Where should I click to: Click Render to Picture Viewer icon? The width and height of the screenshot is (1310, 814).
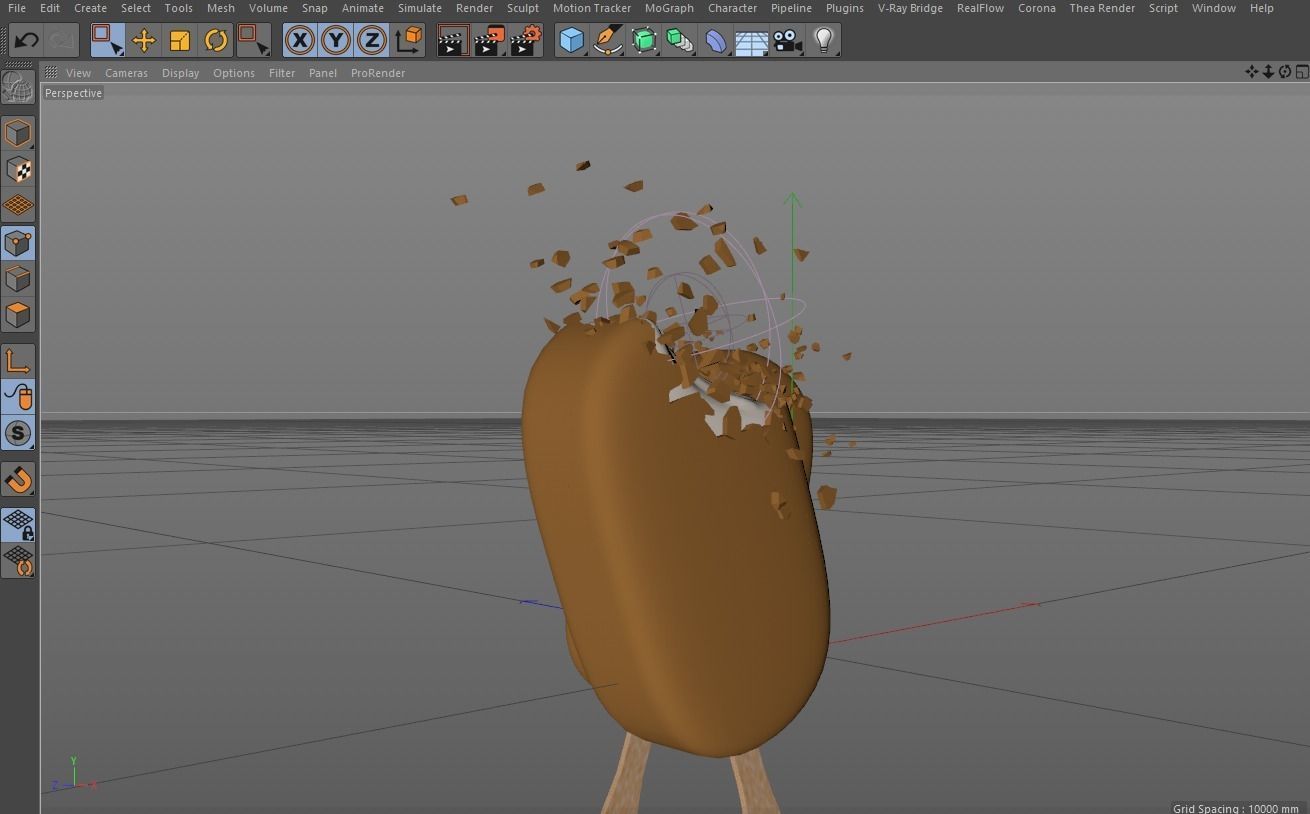pyautogui.click(x=489, y=41)
